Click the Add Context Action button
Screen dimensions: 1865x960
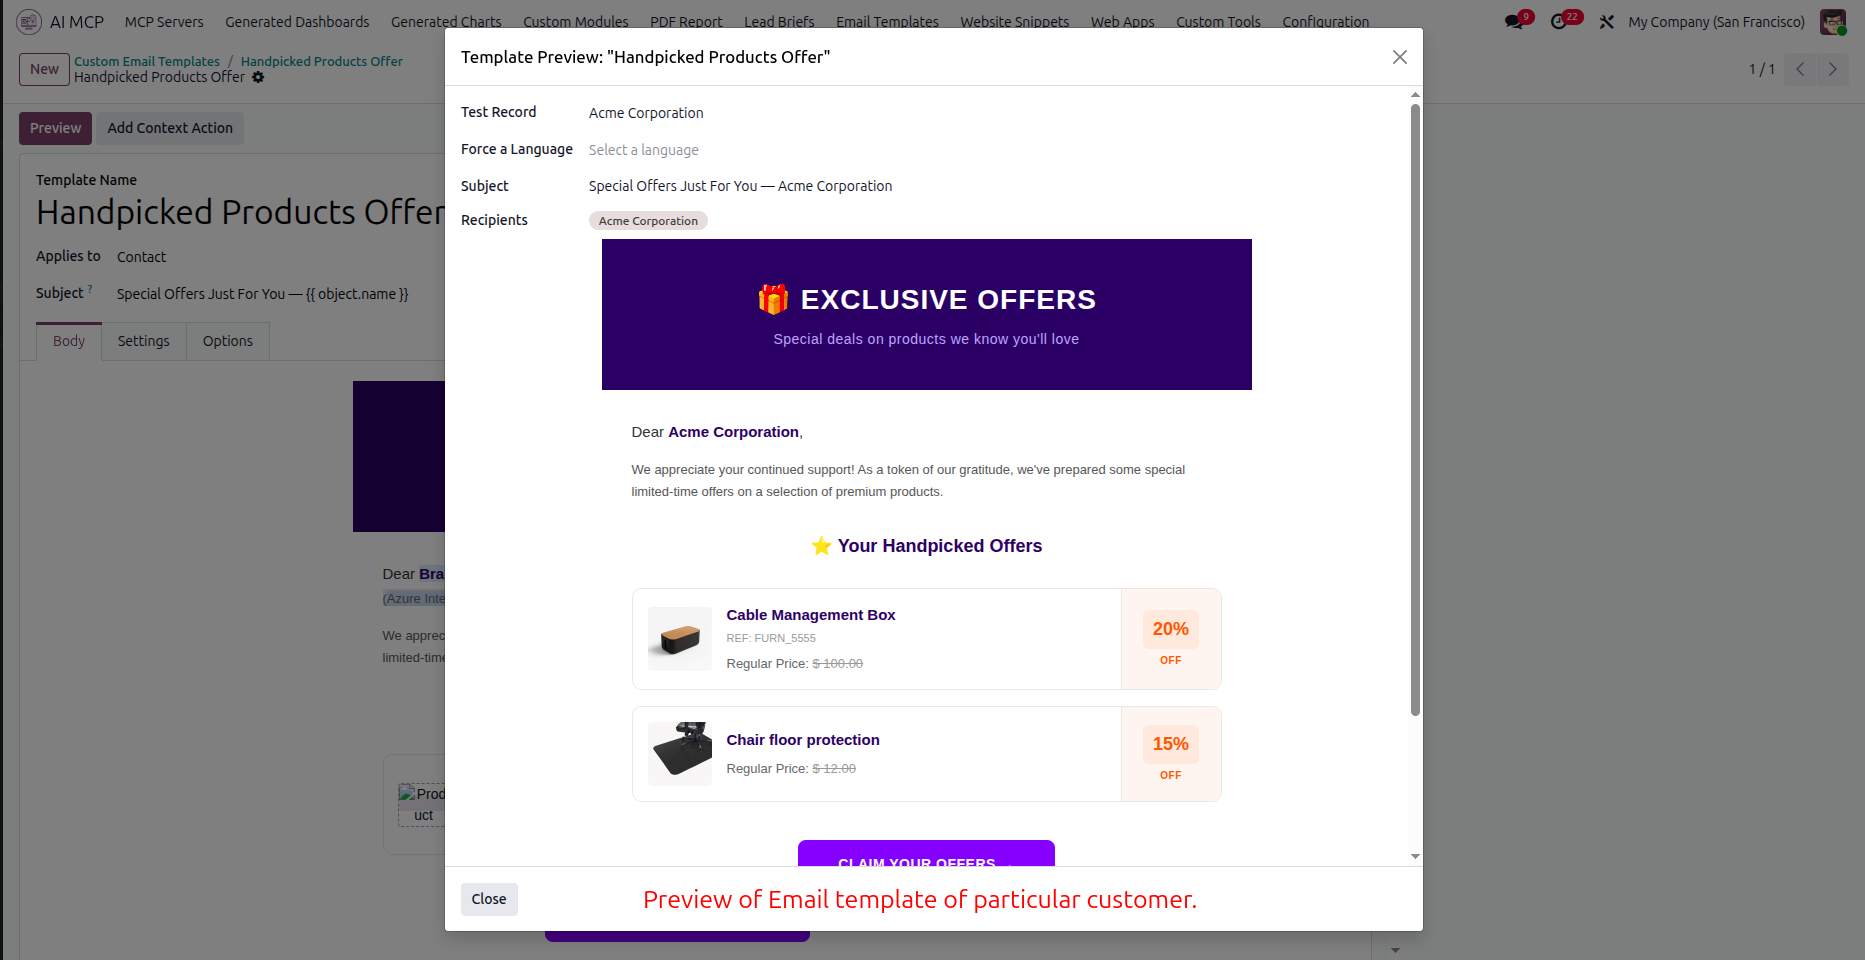click(170, 128)
